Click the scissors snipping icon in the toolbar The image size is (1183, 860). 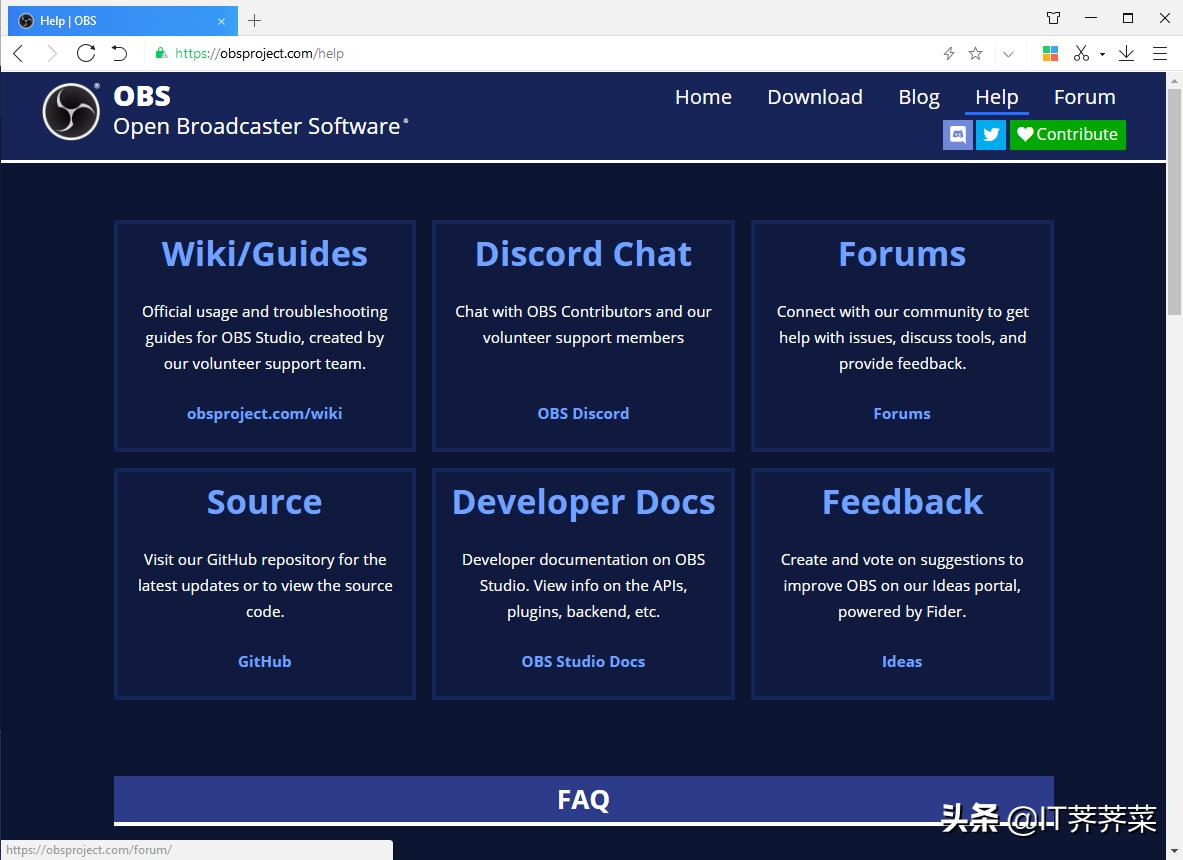coord(1081,53)
